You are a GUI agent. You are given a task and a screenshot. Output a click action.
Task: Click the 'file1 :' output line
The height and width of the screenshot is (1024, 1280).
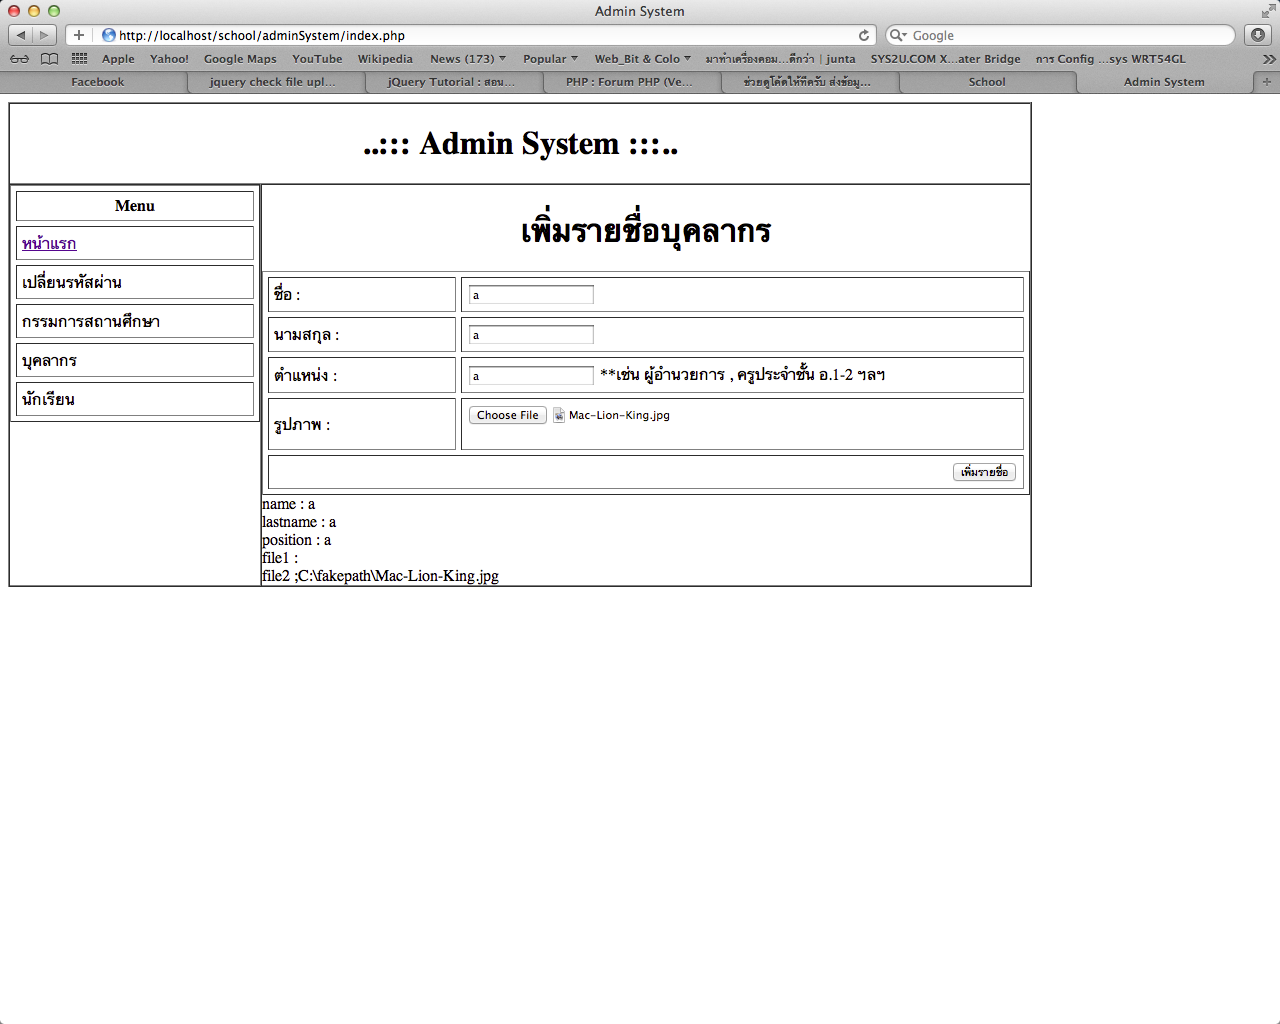(280, 558)
